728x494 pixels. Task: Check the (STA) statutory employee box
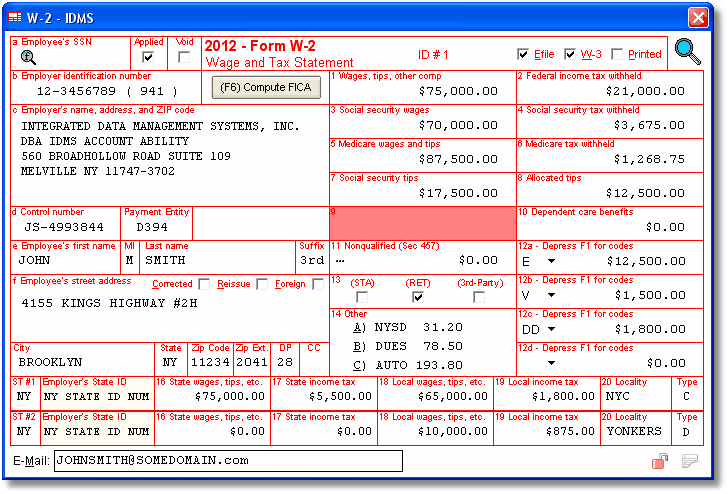[362, 297]
